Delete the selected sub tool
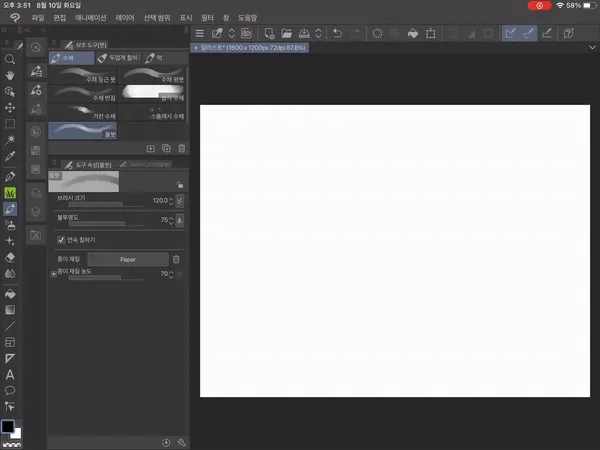The image size is (600, 450). coord(182,148)
